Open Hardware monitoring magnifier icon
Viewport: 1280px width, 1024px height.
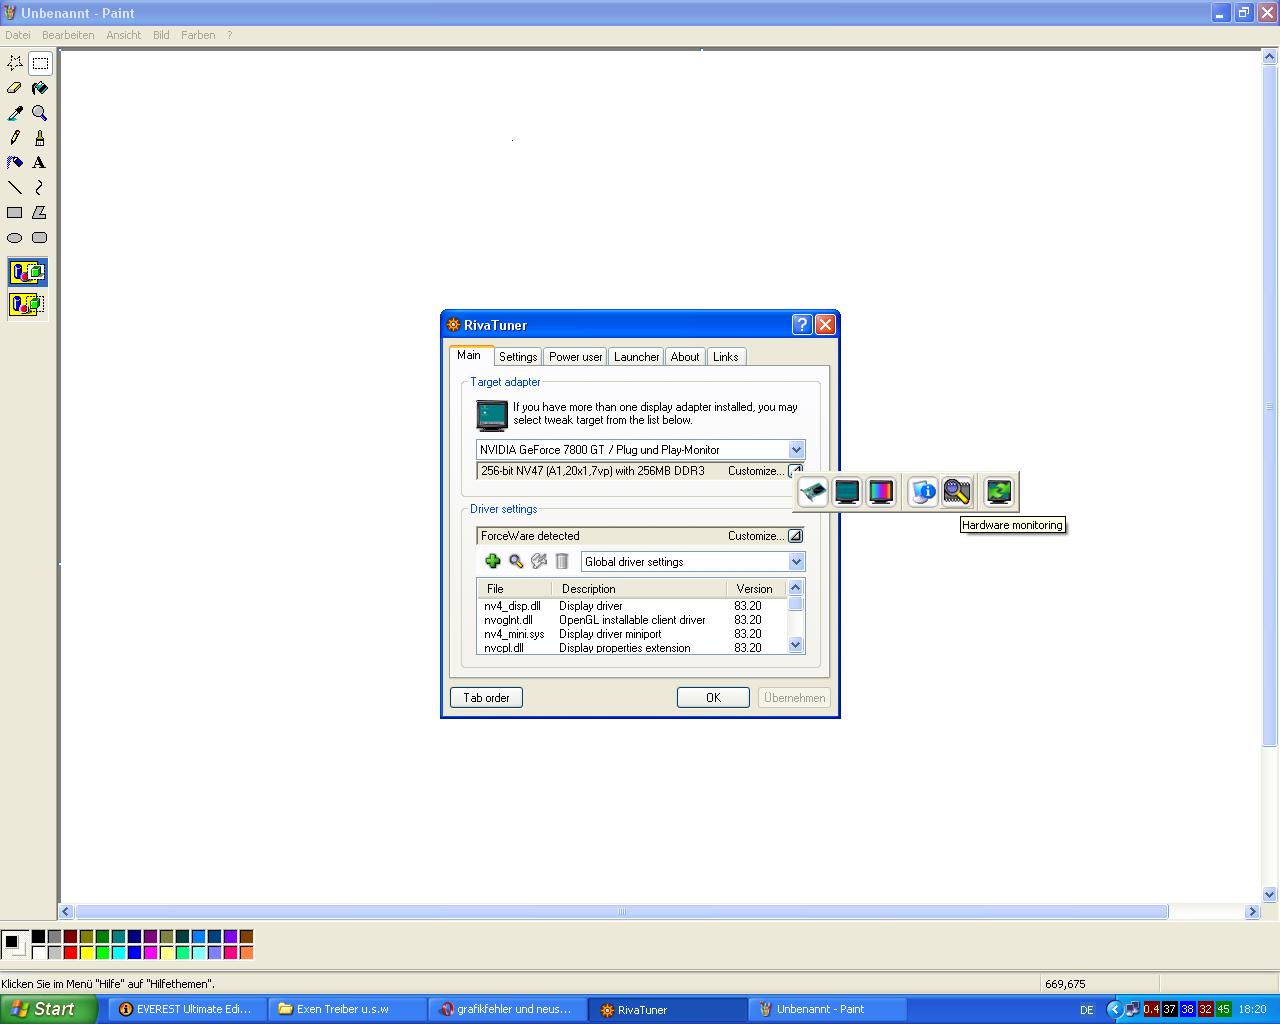(956, 492)
